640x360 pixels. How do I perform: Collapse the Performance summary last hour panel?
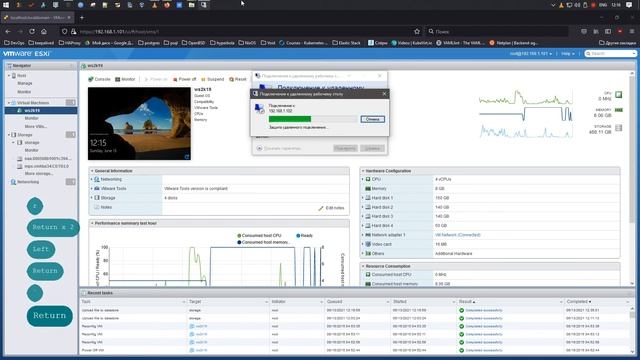click(92, 223)
